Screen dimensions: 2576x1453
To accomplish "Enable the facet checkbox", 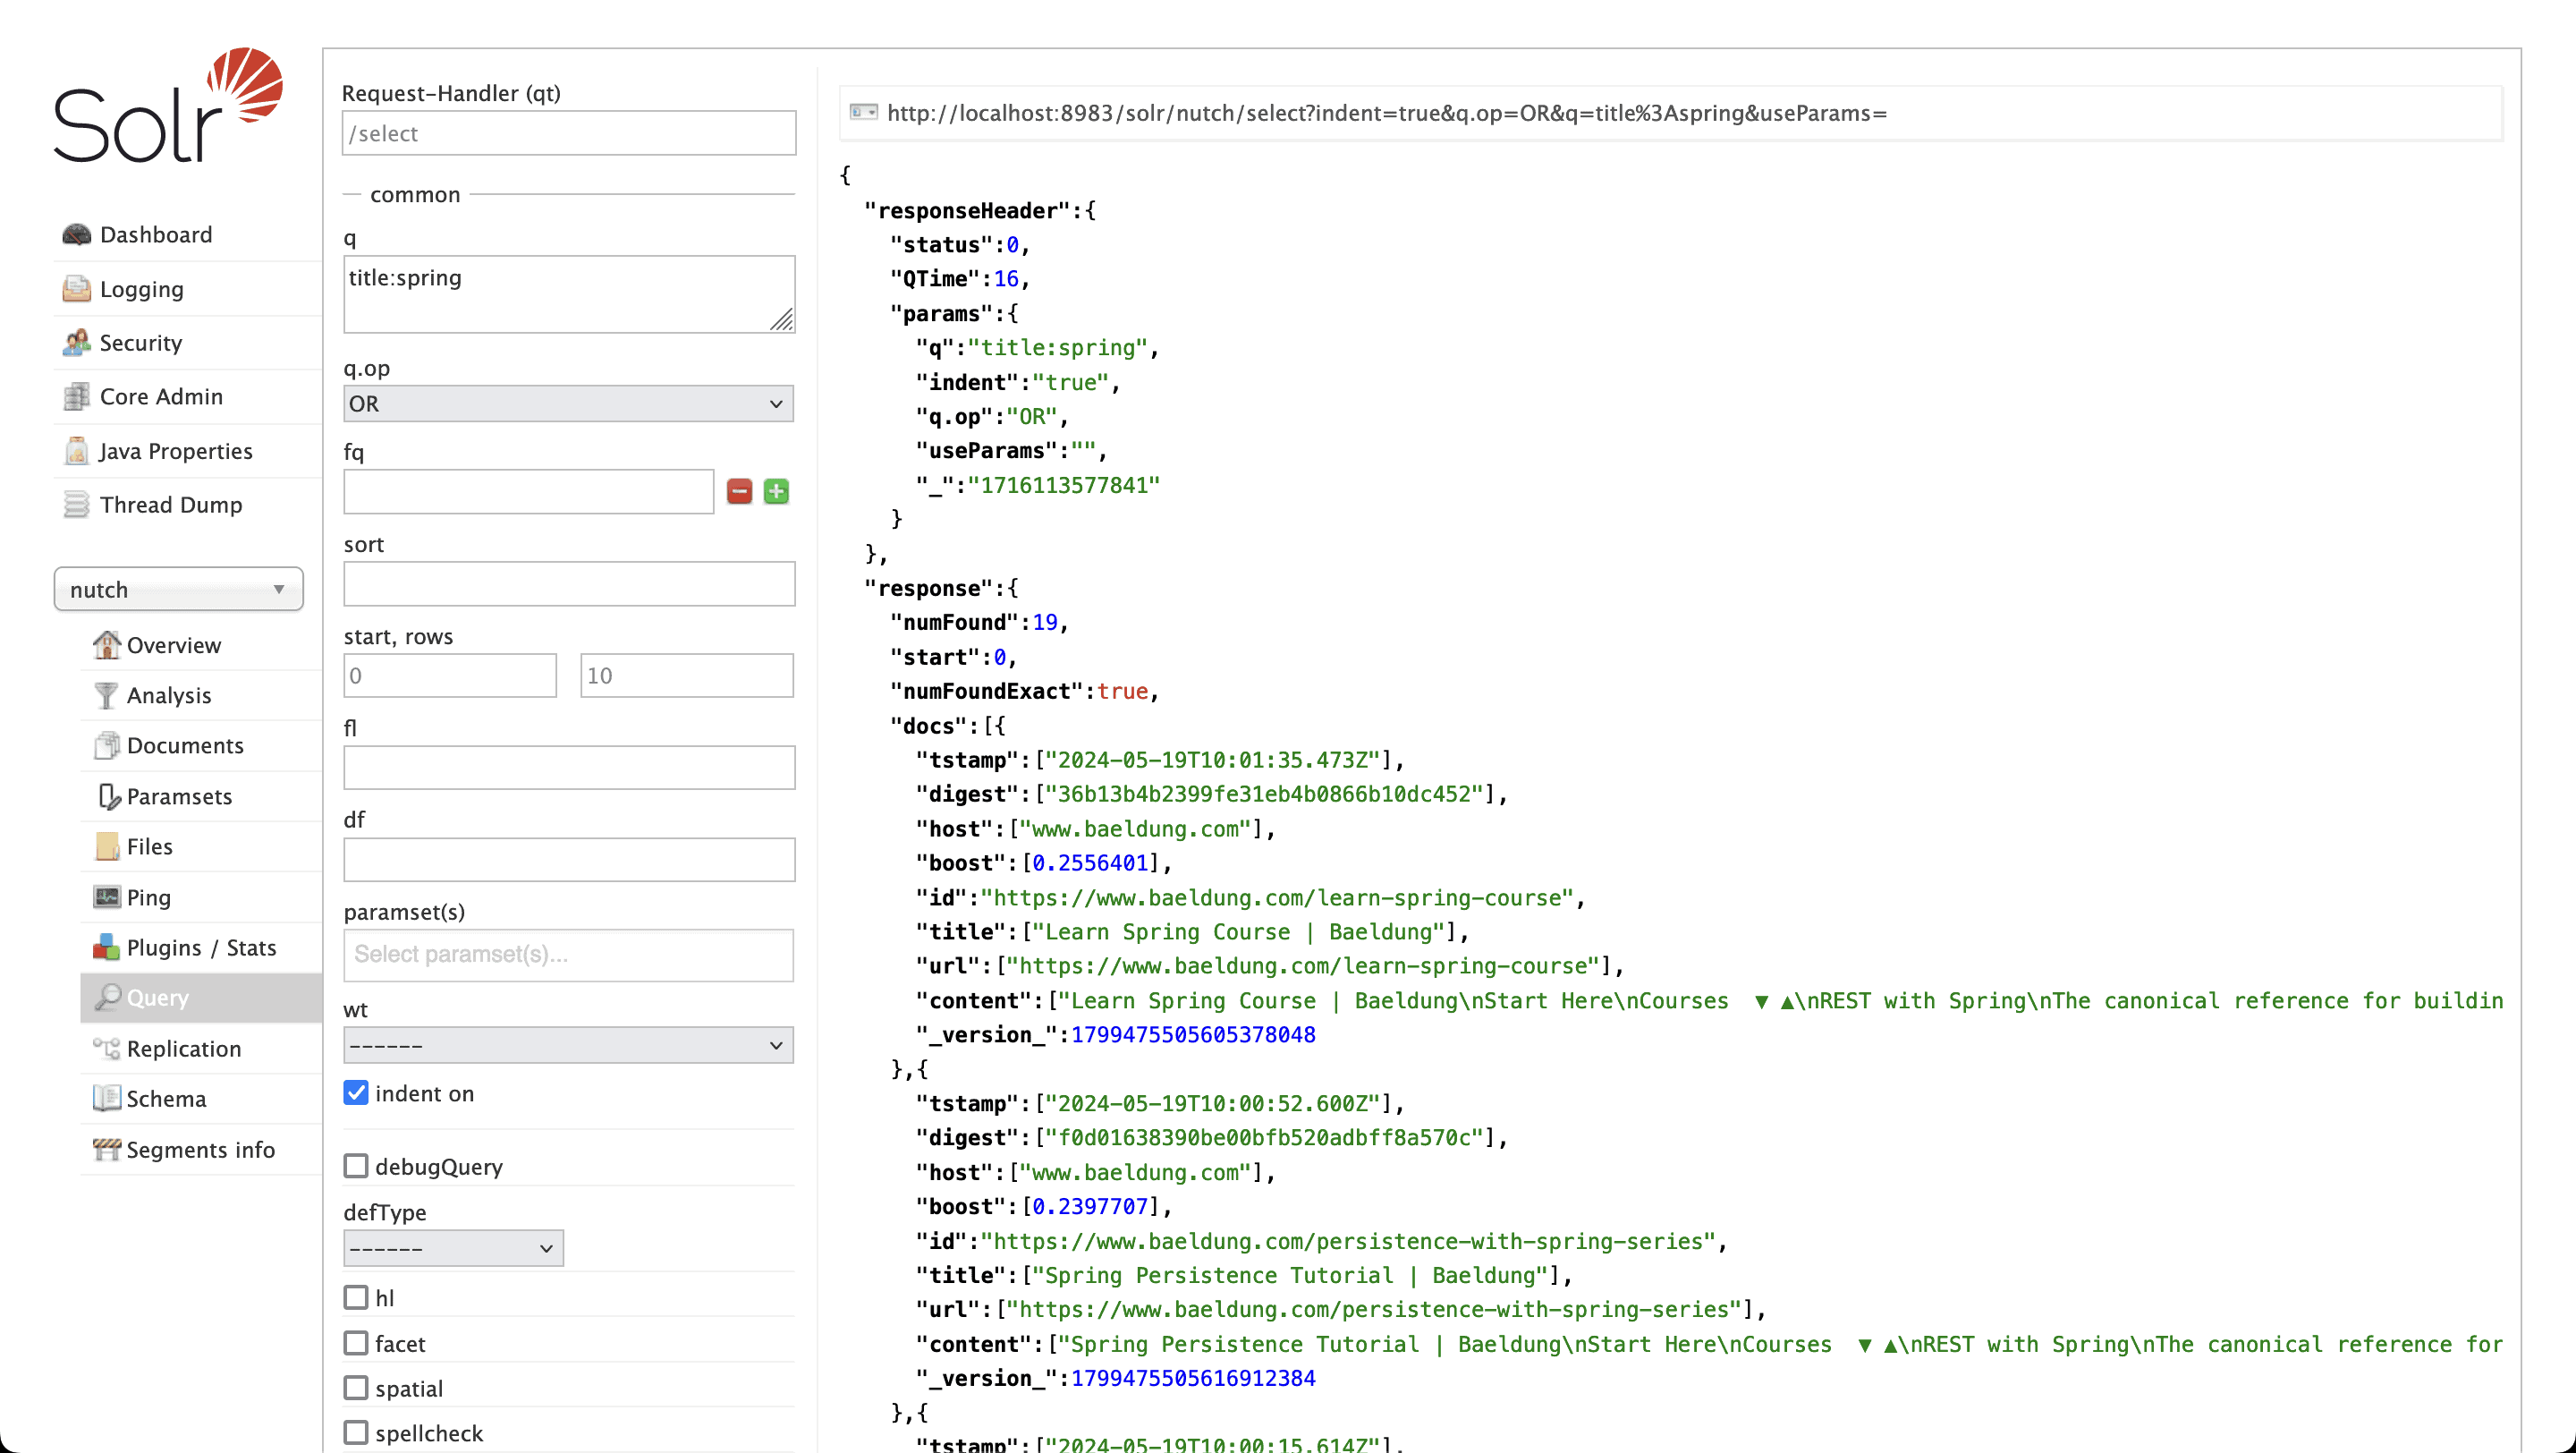I will pos(356,1343).
